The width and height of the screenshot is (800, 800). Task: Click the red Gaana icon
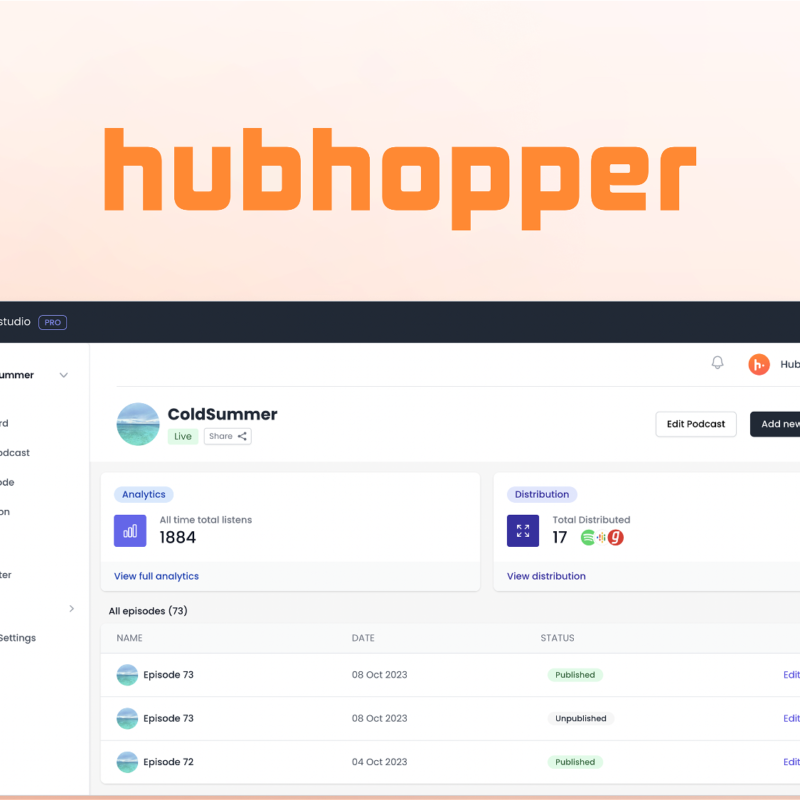point(616,537)
